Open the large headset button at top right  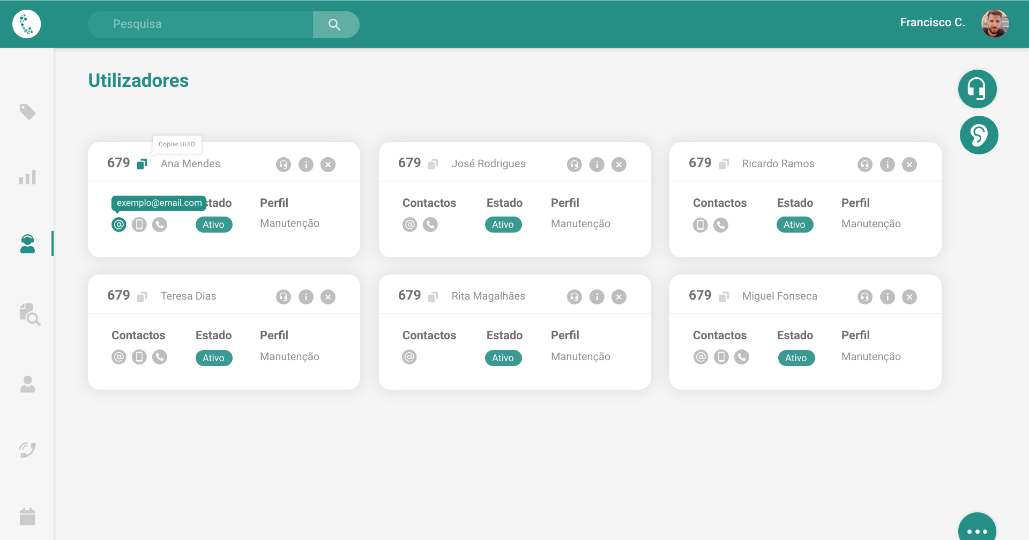click(978, 89)
